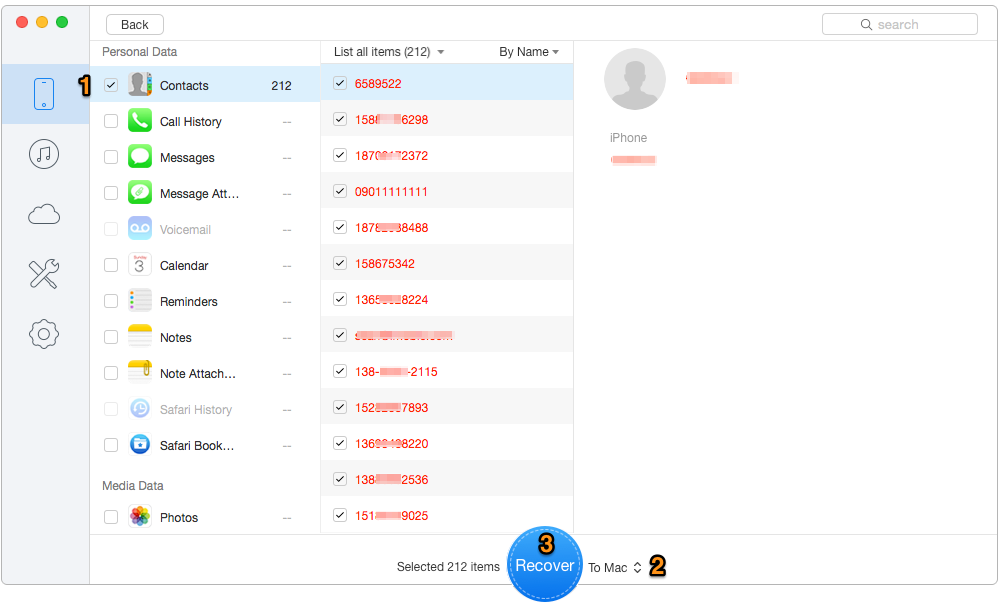Viewport: 1000px width, 608px height.
Task: Click the Photos flower icon
Action: pyautogui.click(x=140, y=516)
